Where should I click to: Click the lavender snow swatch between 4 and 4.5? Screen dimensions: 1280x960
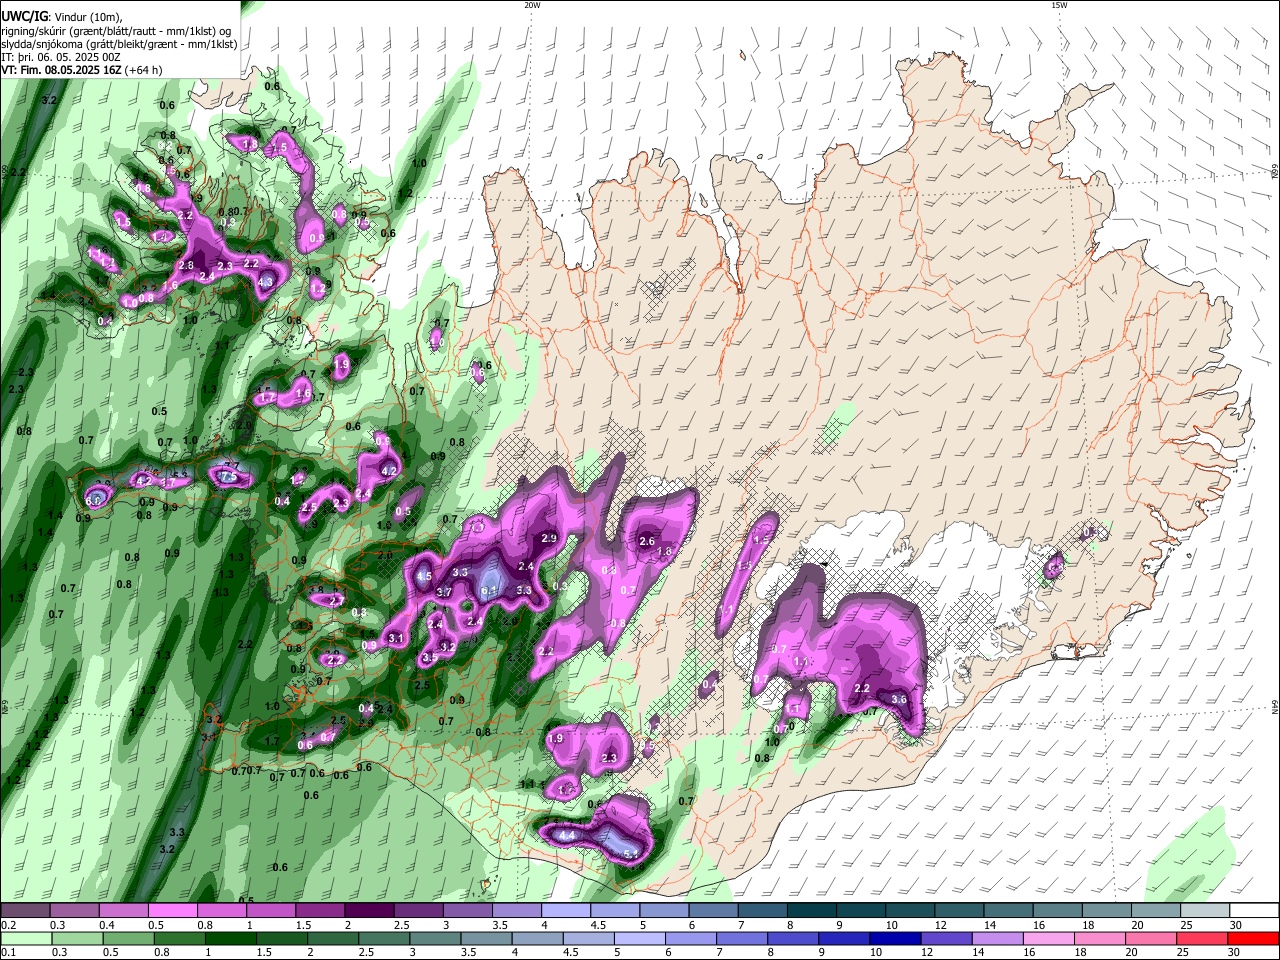pyautogui.click(x=564, y=911)
